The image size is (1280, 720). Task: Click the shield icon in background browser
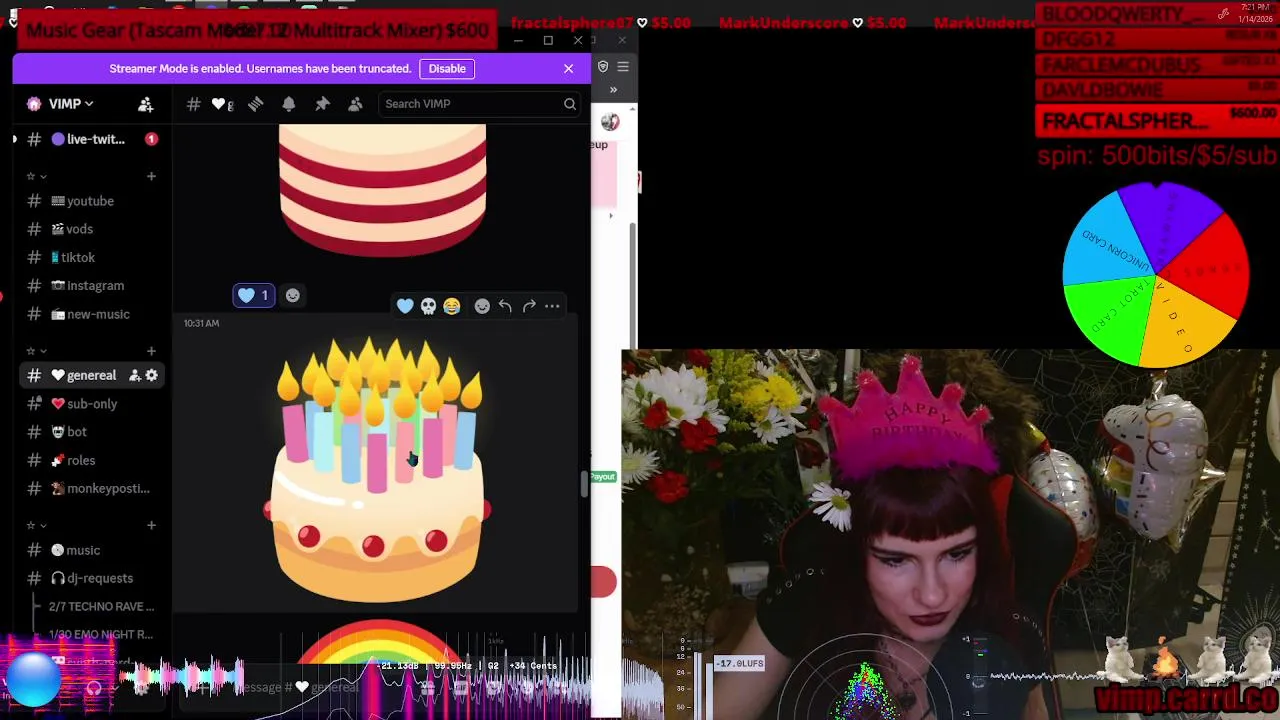602,67
